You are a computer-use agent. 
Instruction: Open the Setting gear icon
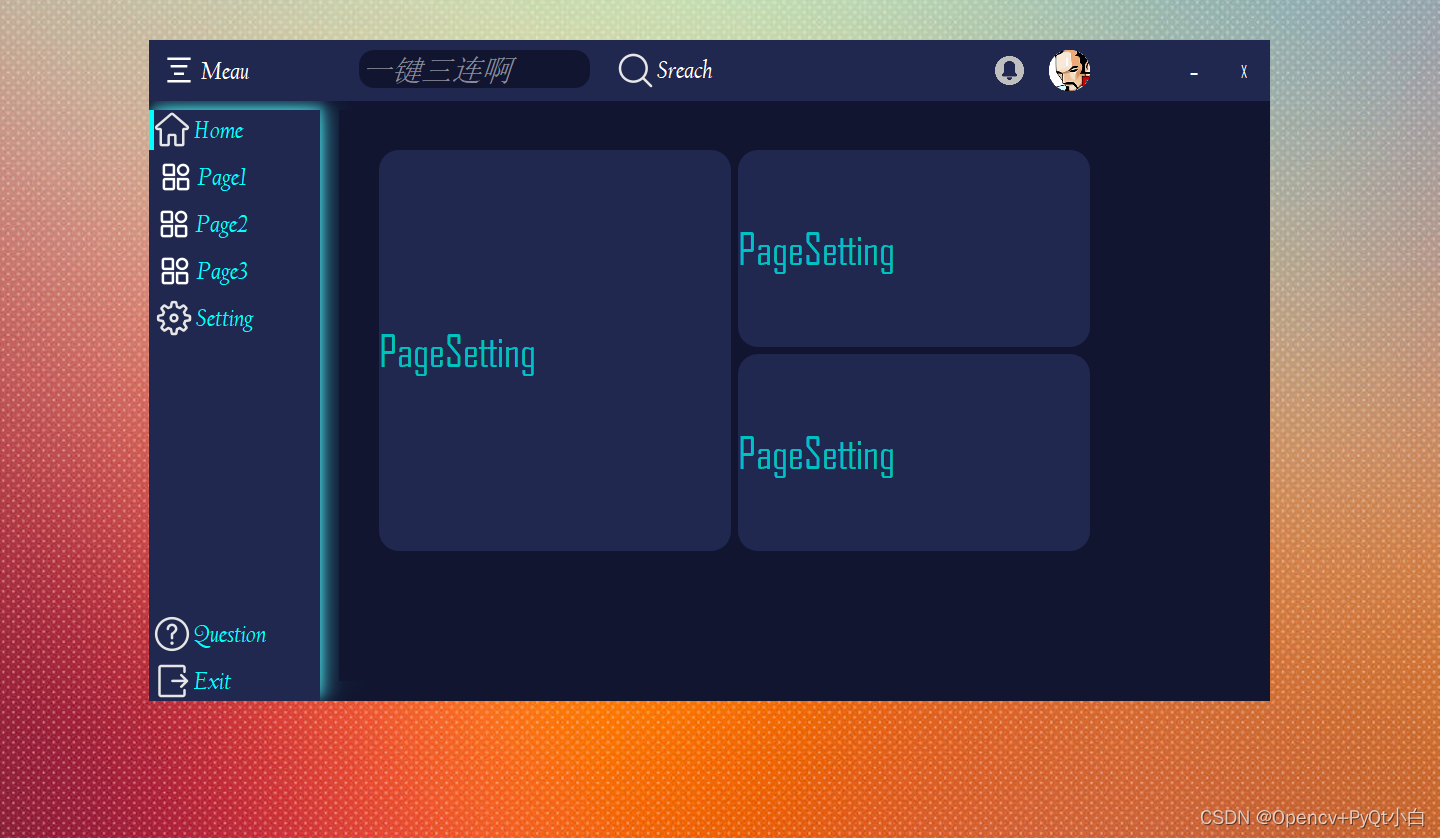pos(174,317)
